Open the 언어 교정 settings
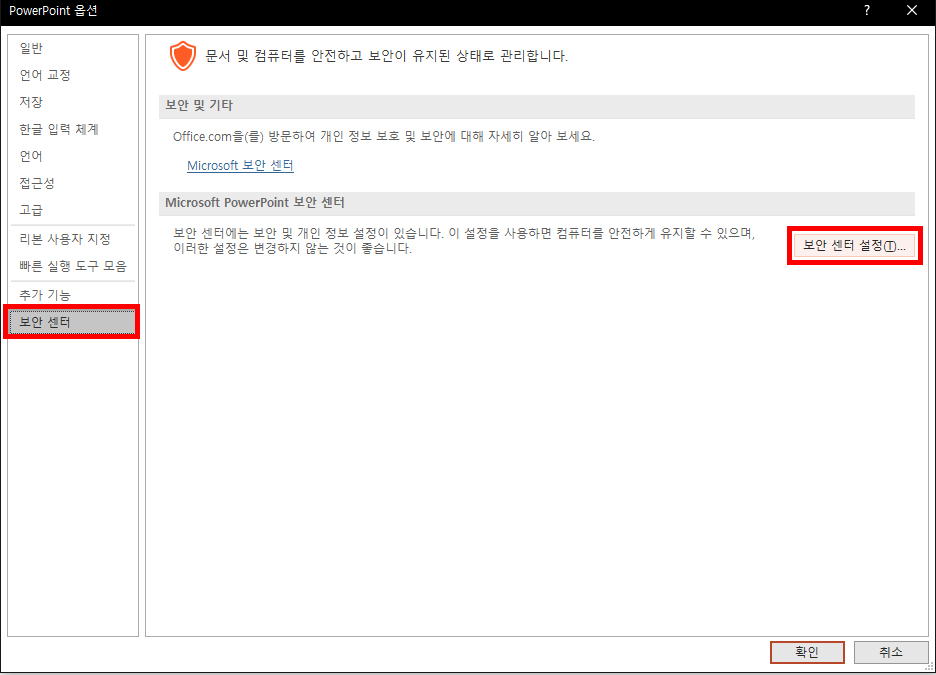Viewport: 936px width, 675px height. [45, 75]
